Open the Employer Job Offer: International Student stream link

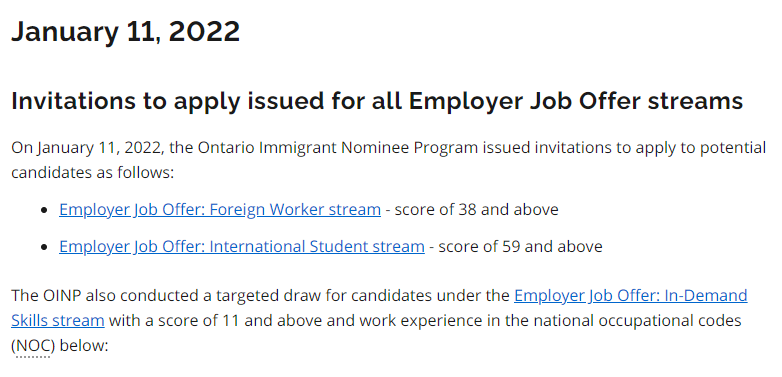point(242,246)
